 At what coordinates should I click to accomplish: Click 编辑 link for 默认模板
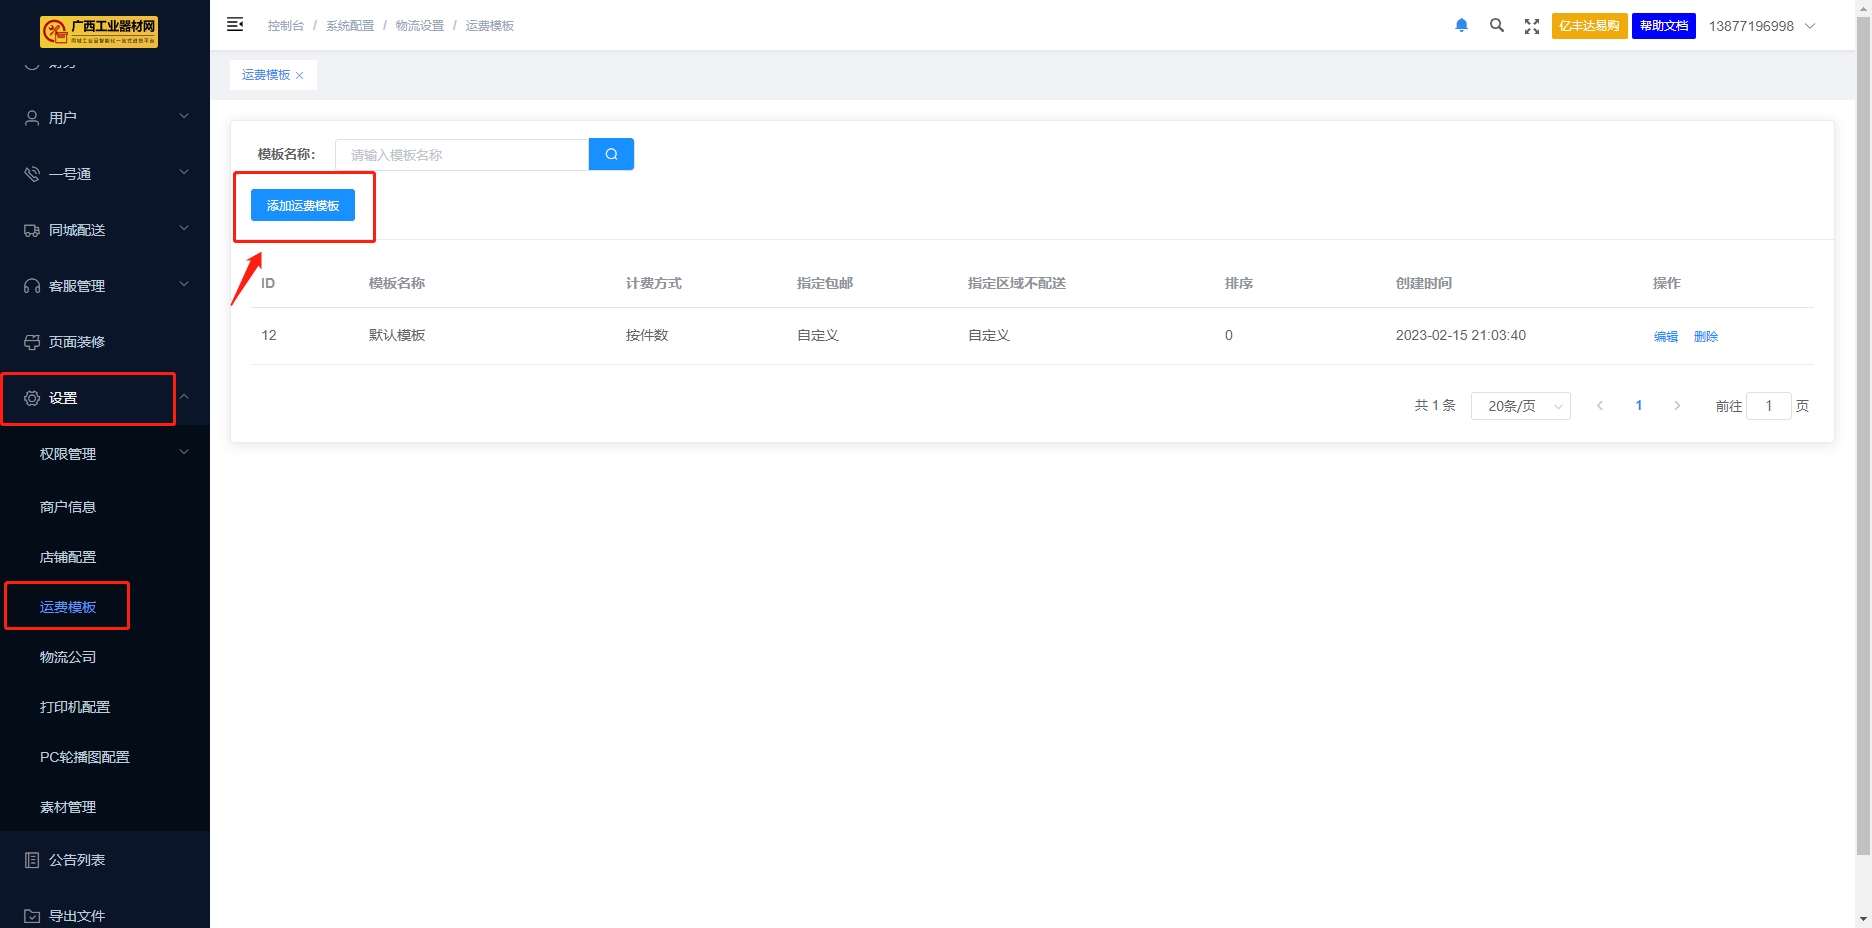pos(1665,337)
